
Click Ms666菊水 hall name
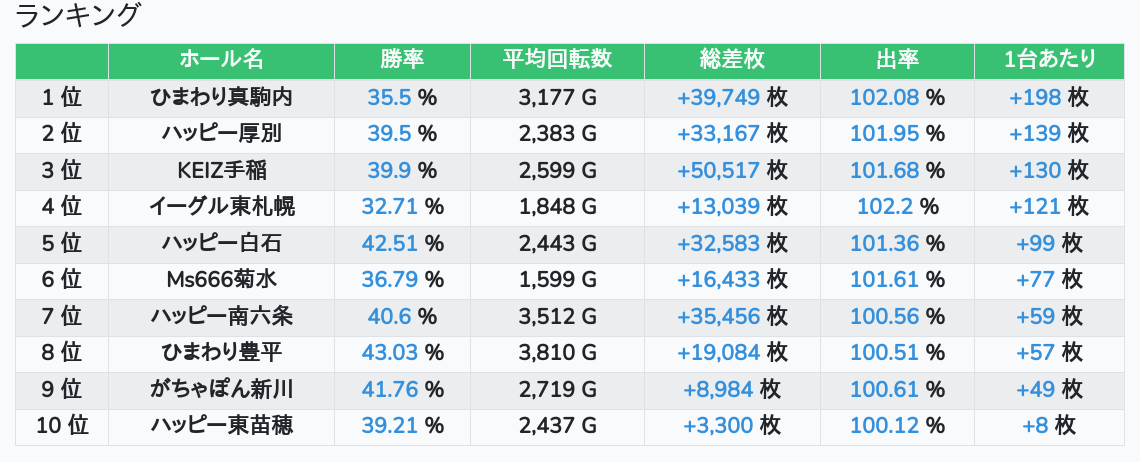[x=221, y=280]
